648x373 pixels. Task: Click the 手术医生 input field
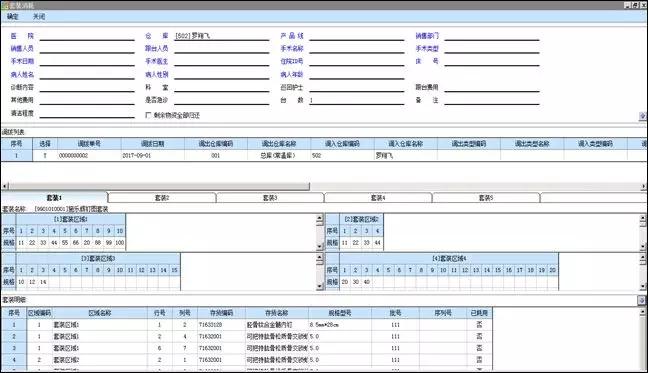pyautogui.click(x=222, y=61)
